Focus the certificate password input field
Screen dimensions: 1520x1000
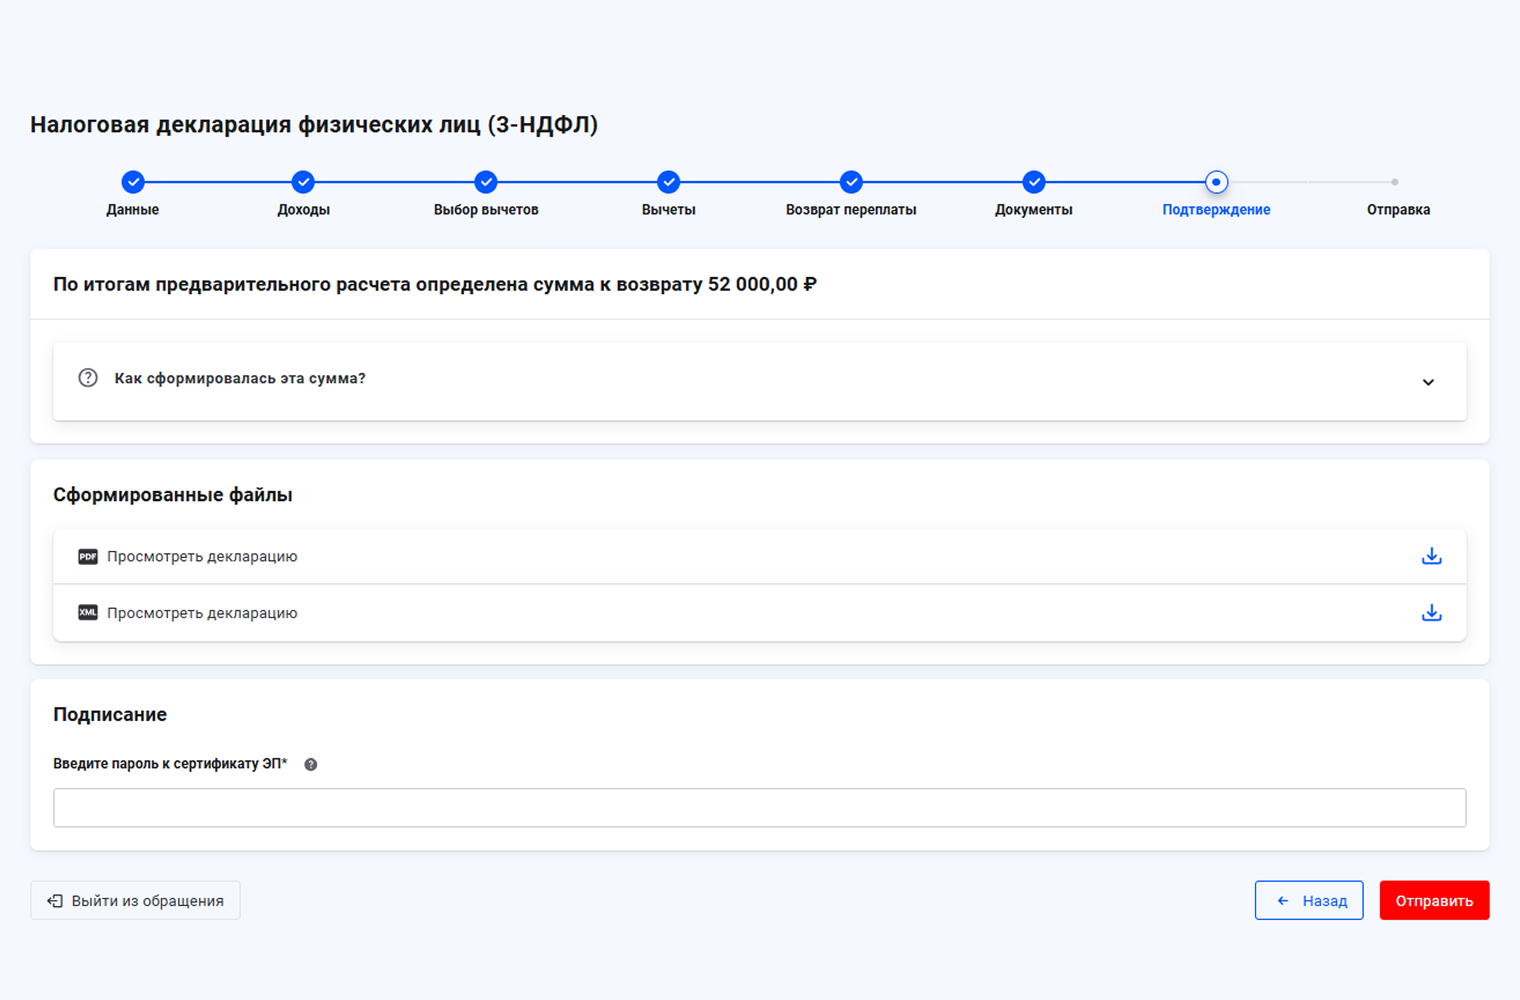759,808
